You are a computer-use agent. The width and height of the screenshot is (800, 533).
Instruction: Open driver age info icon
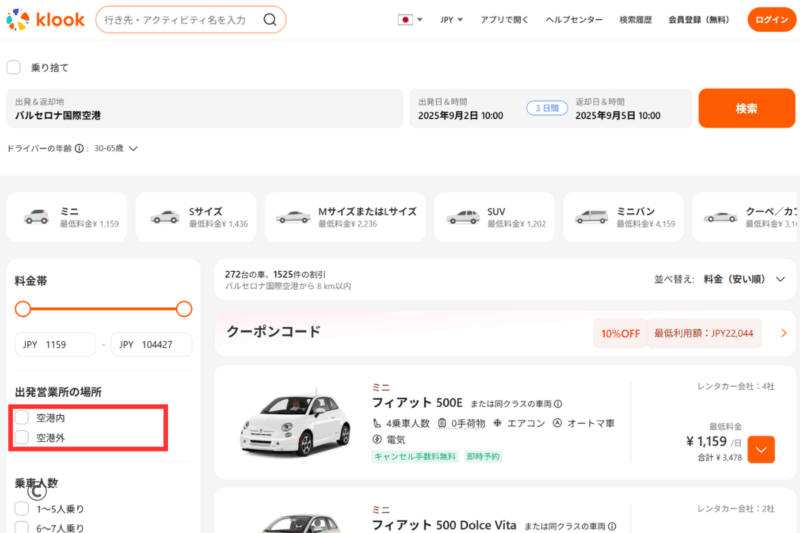[x=79, y=148]
